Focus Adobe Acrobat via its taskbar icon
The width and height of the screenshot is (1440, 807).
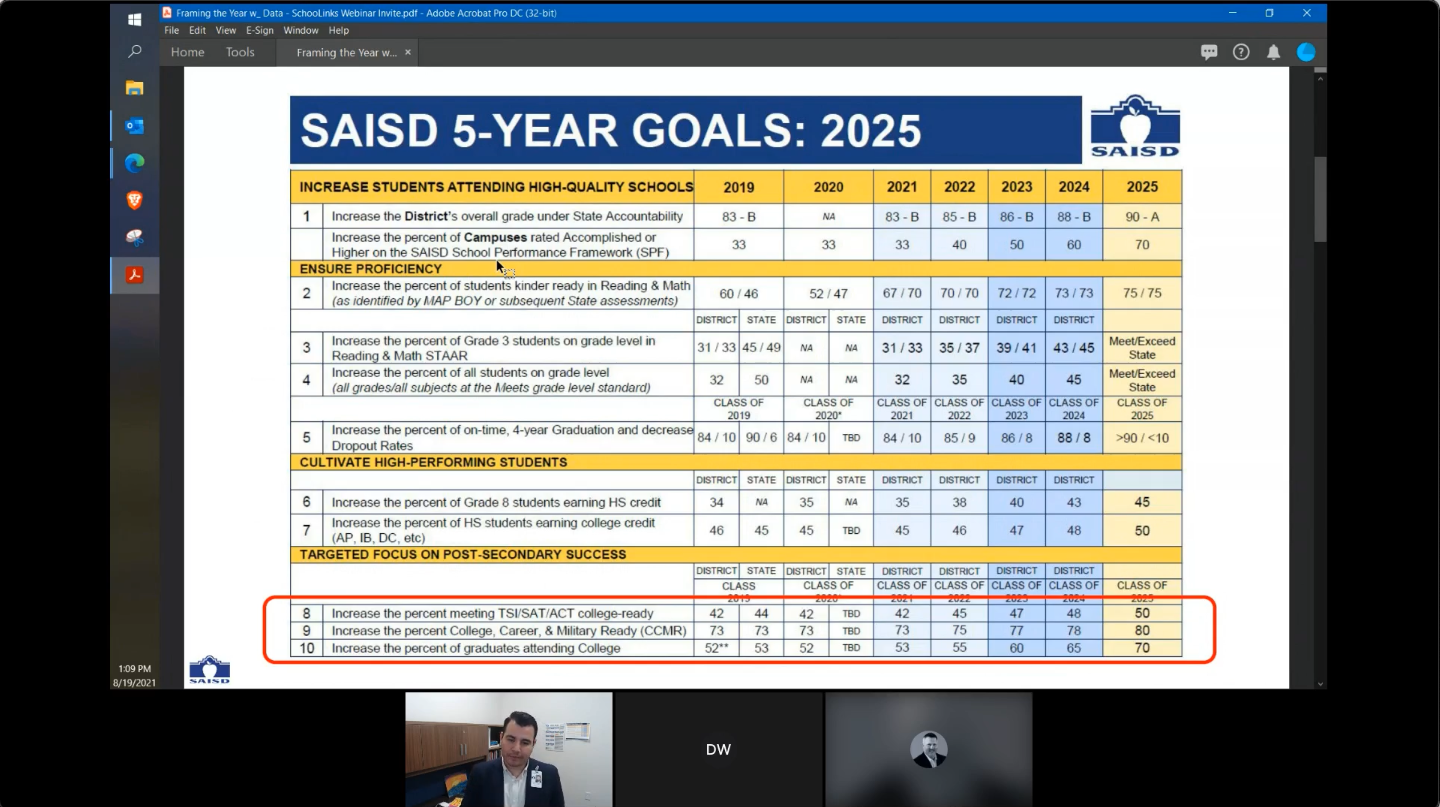point(134,274)
